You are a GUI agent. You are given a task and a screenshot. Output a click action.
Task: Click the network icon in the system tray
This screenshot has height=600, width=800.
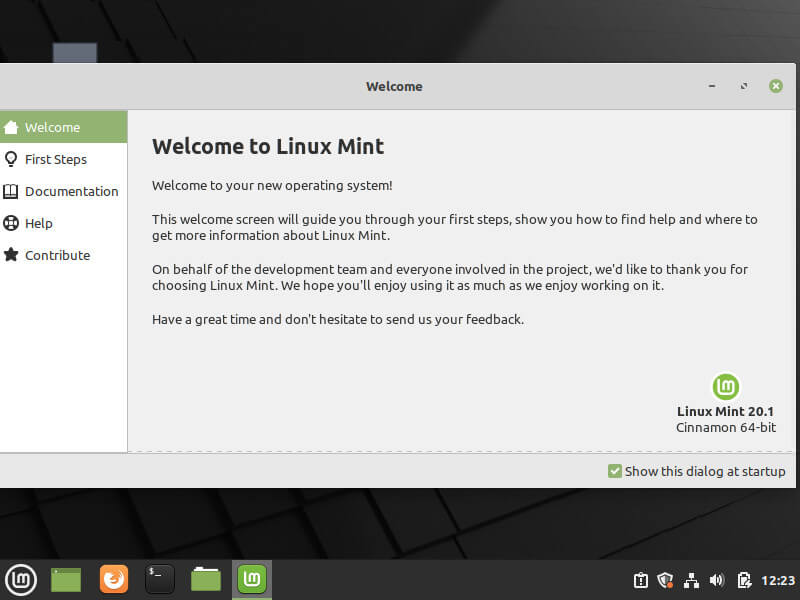(x=691, y=580)
